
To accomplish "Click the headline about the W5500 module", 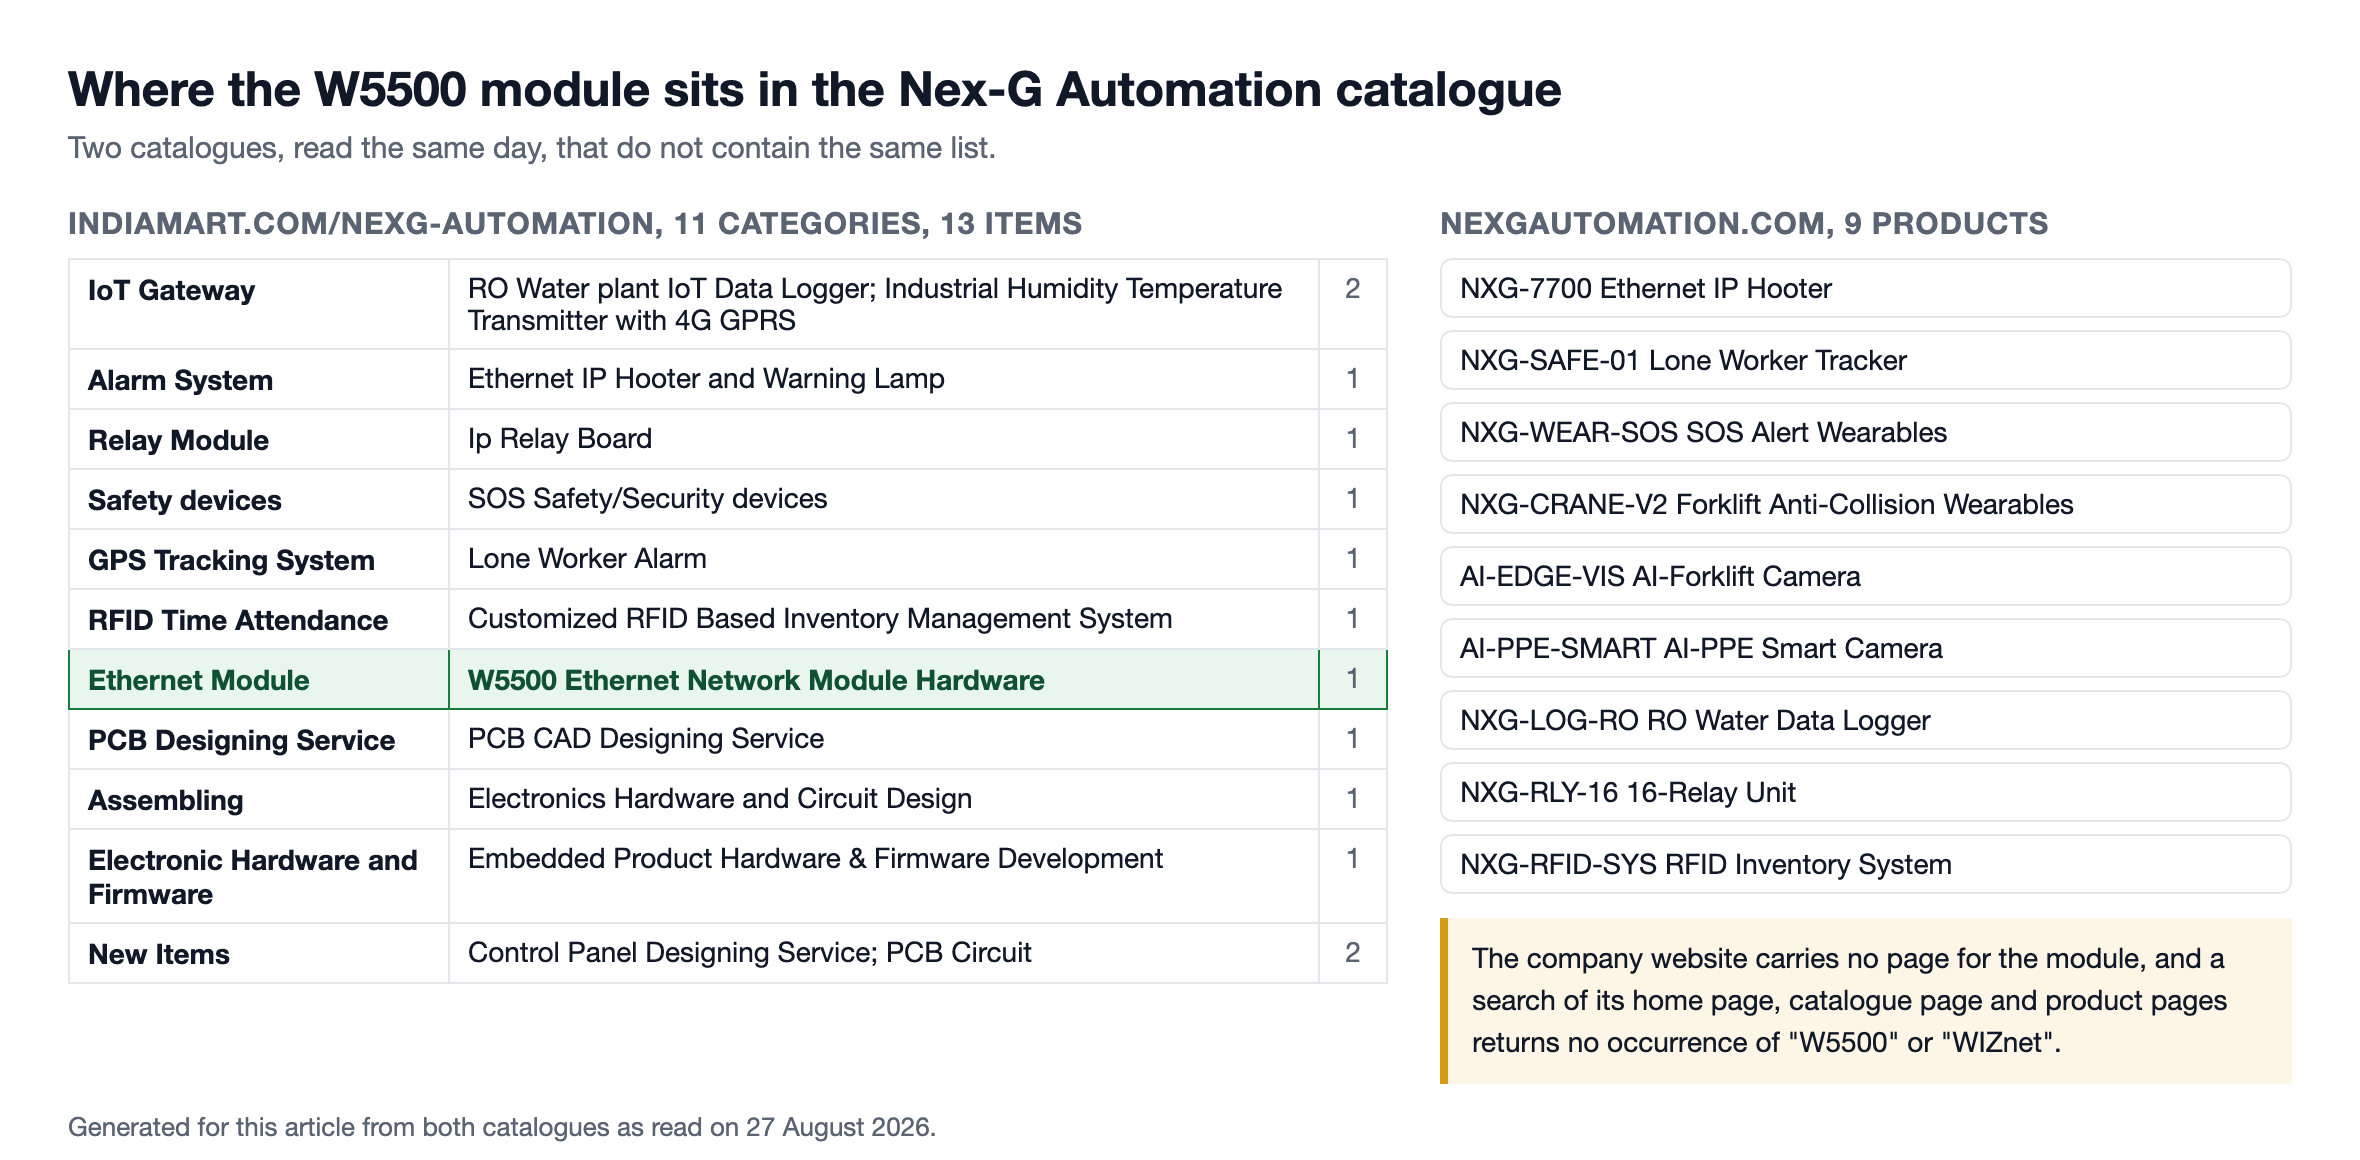I will (814, 90).
